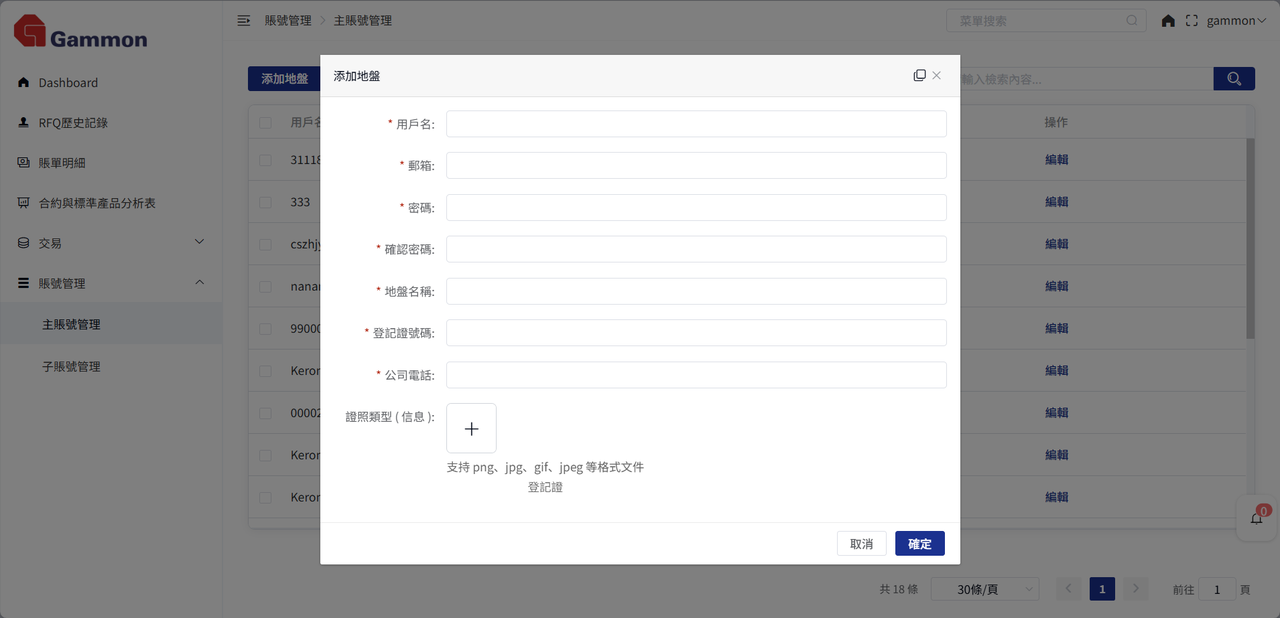1280x618 pixels.
Task: Click the plus upload box for 證照類型
Action: (471, 429)
